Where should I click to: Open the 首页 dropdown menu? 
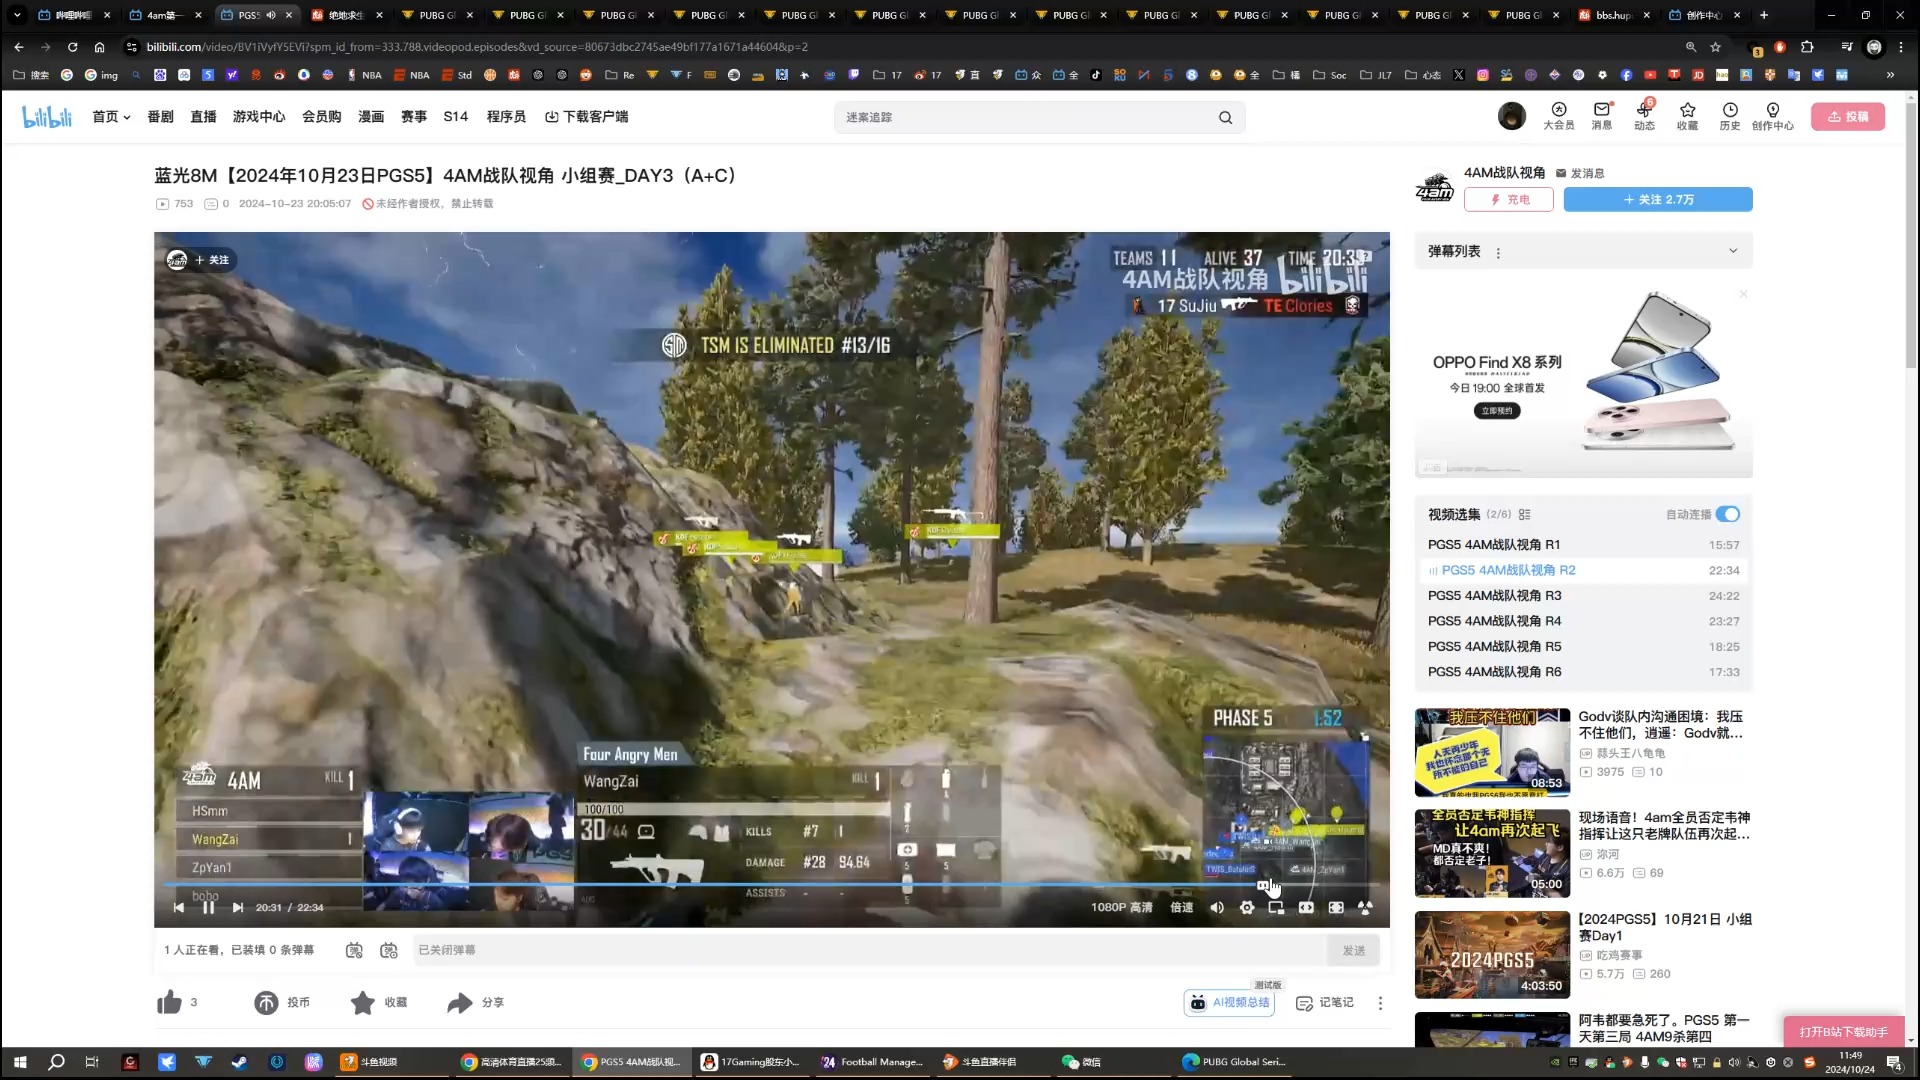[x=111, y=117]
